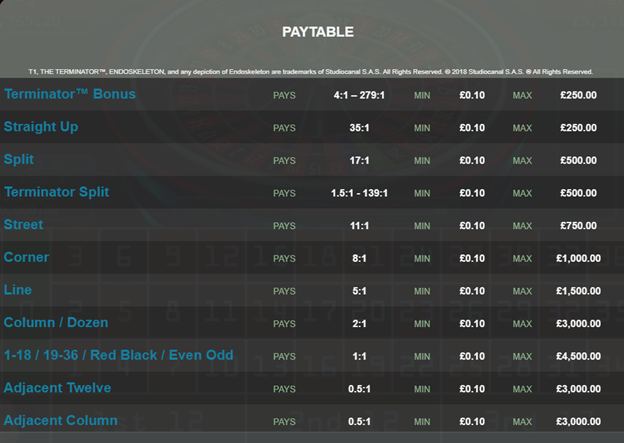The width and height of the screenshot is (624, 443).
Task: Click the PAYTABLE heading
Action: click(x=318, y=32)
